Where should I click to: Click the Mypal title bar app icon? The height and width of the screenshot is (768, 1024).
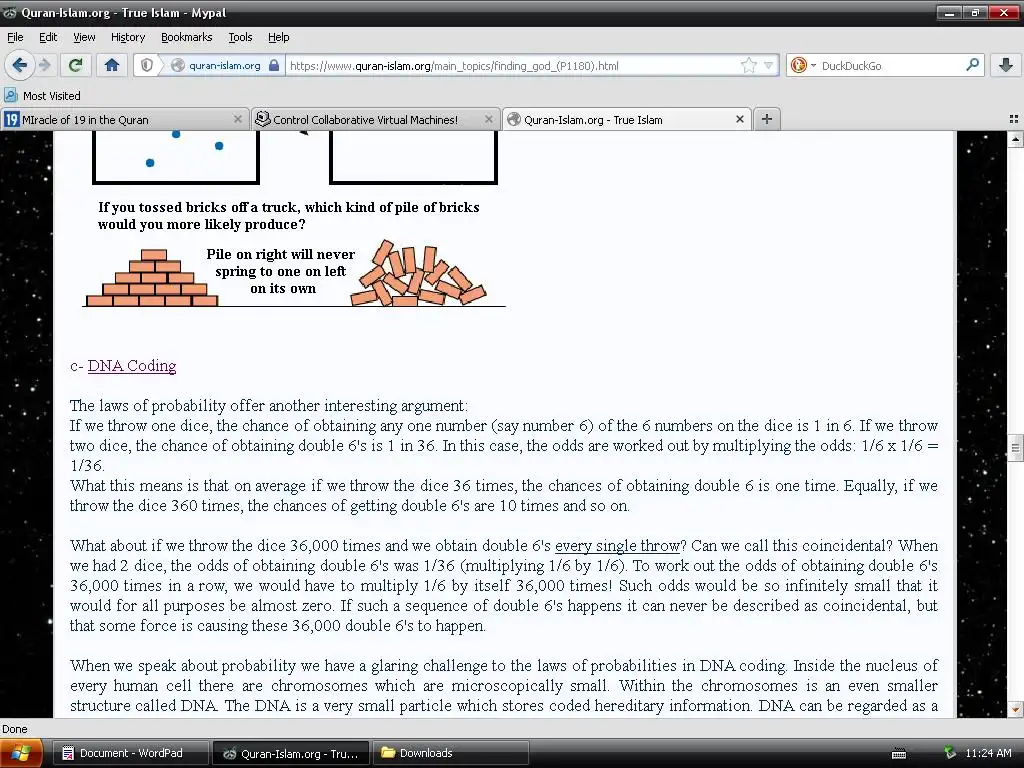point(10,12)
